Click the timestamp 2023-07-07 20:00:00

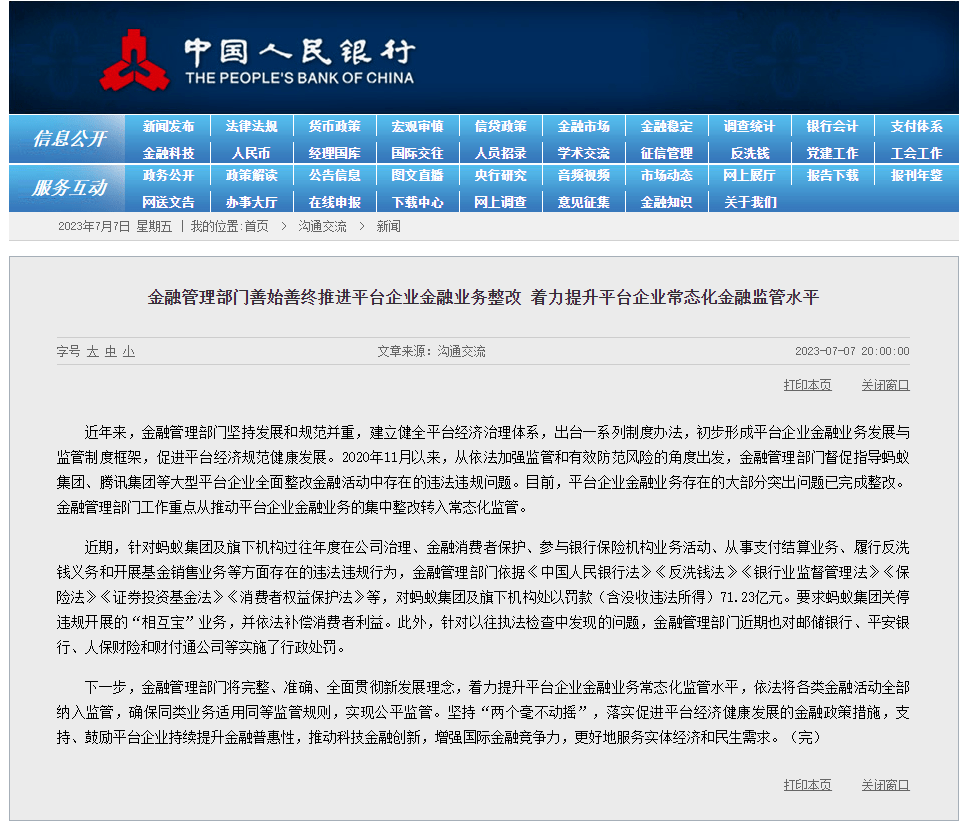pyautogui.click(x=852, y=351)
